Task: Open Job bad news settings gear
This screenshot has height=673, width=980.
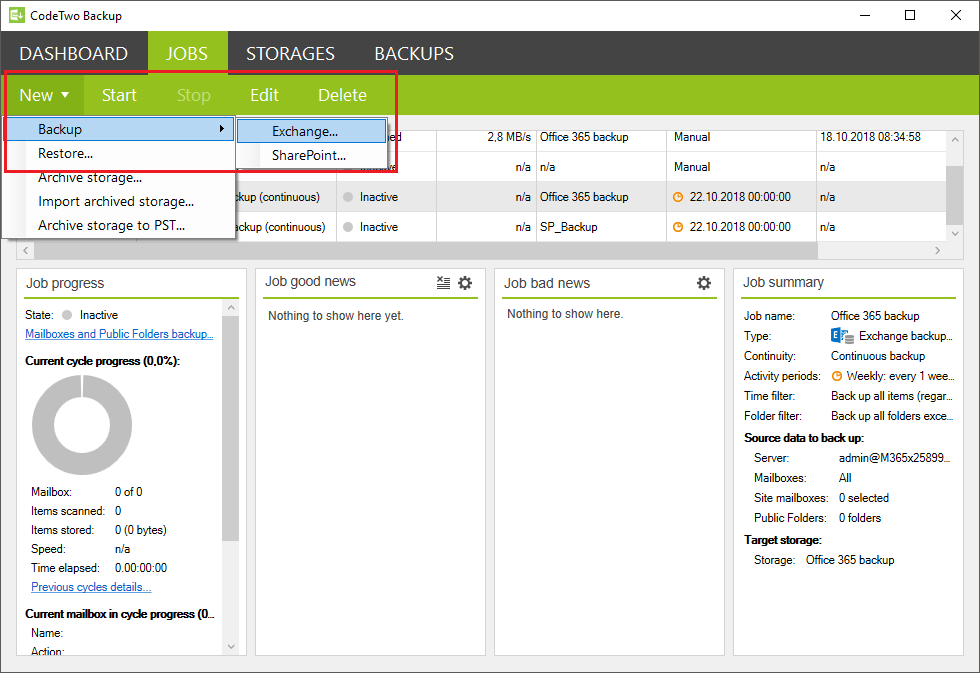Action: click(x=704, y=283)
